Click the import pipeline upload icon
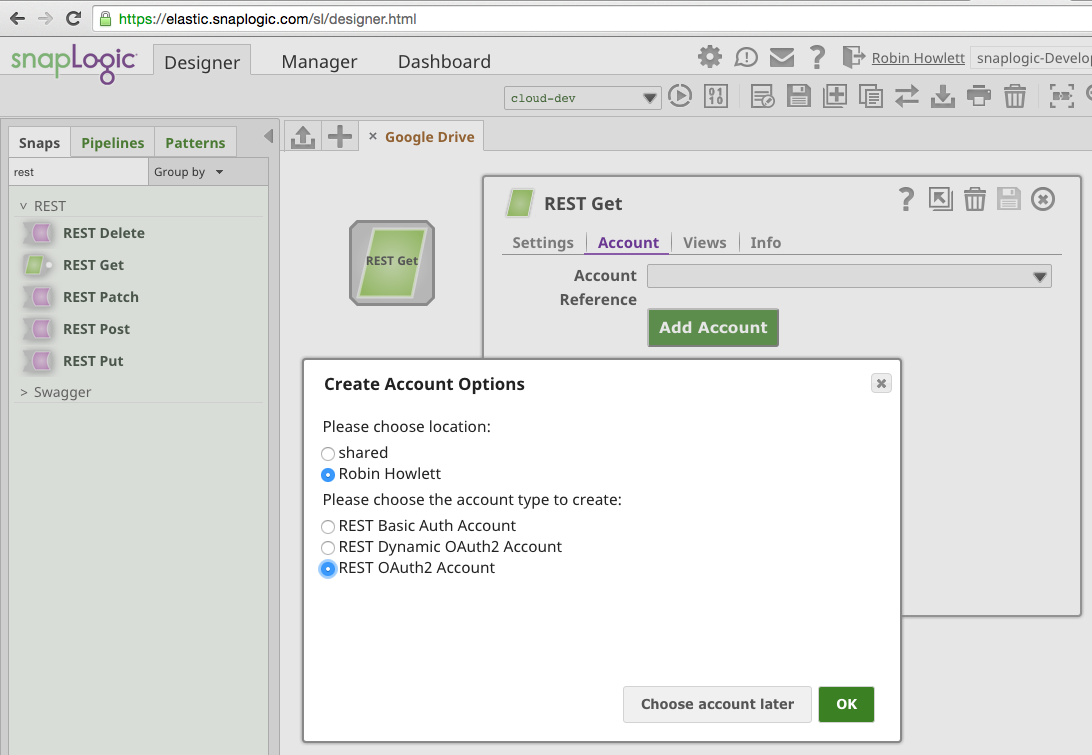1092x755 pixels. click(x=303, y=137)
